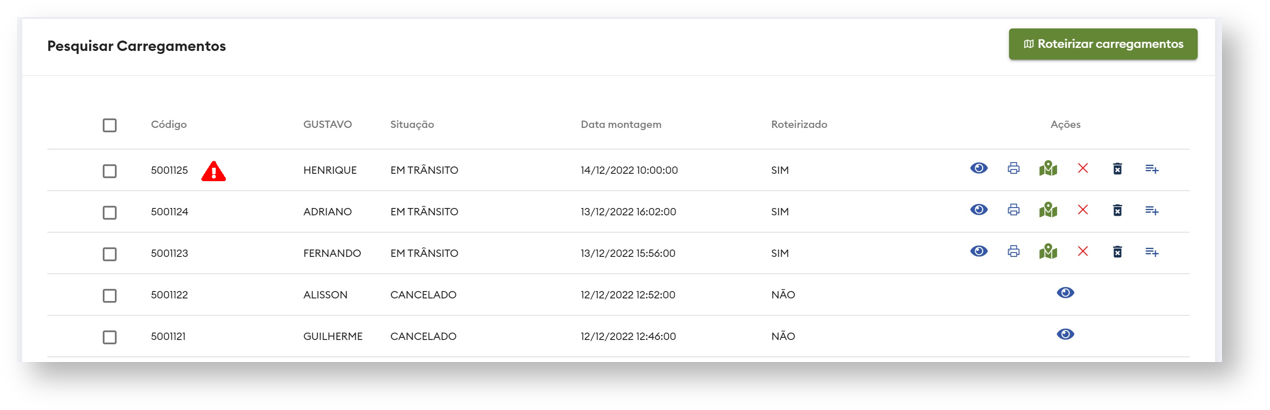Click Pesquisar Carregamentos title

pos(137,46)
